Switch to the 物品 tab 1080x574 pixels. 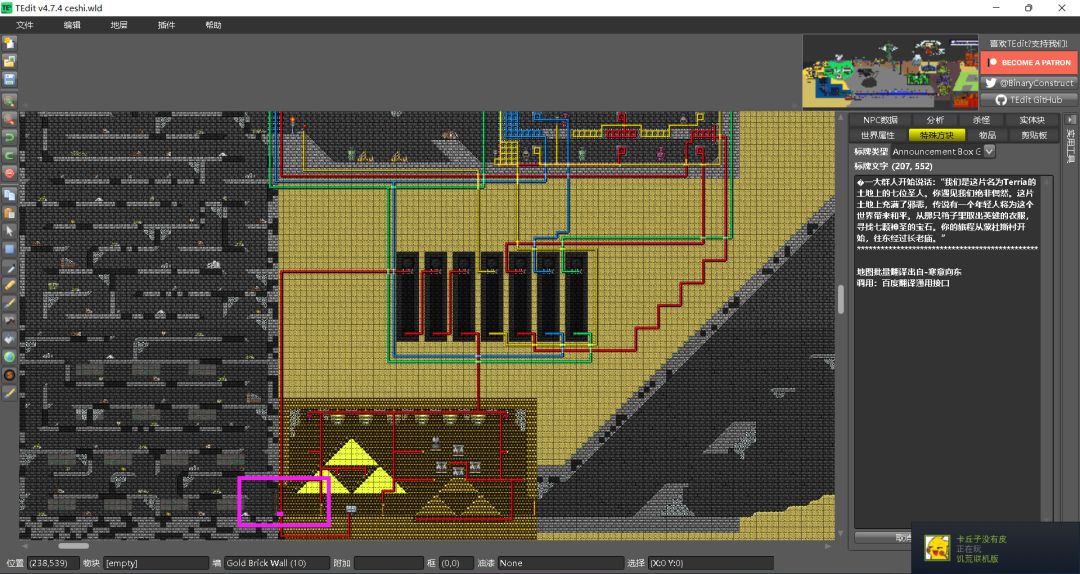[x=987, y=135]
